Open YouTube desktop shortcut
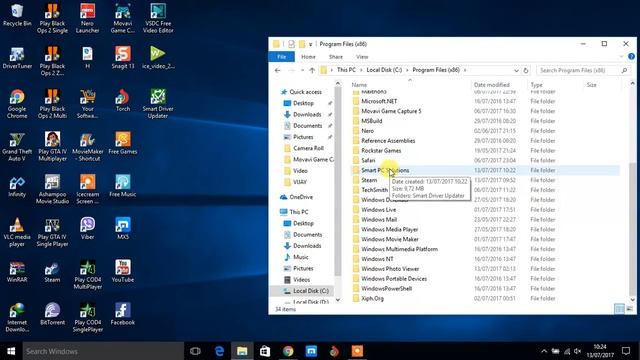This screenshot has width=640, height=360. (122, 271)
